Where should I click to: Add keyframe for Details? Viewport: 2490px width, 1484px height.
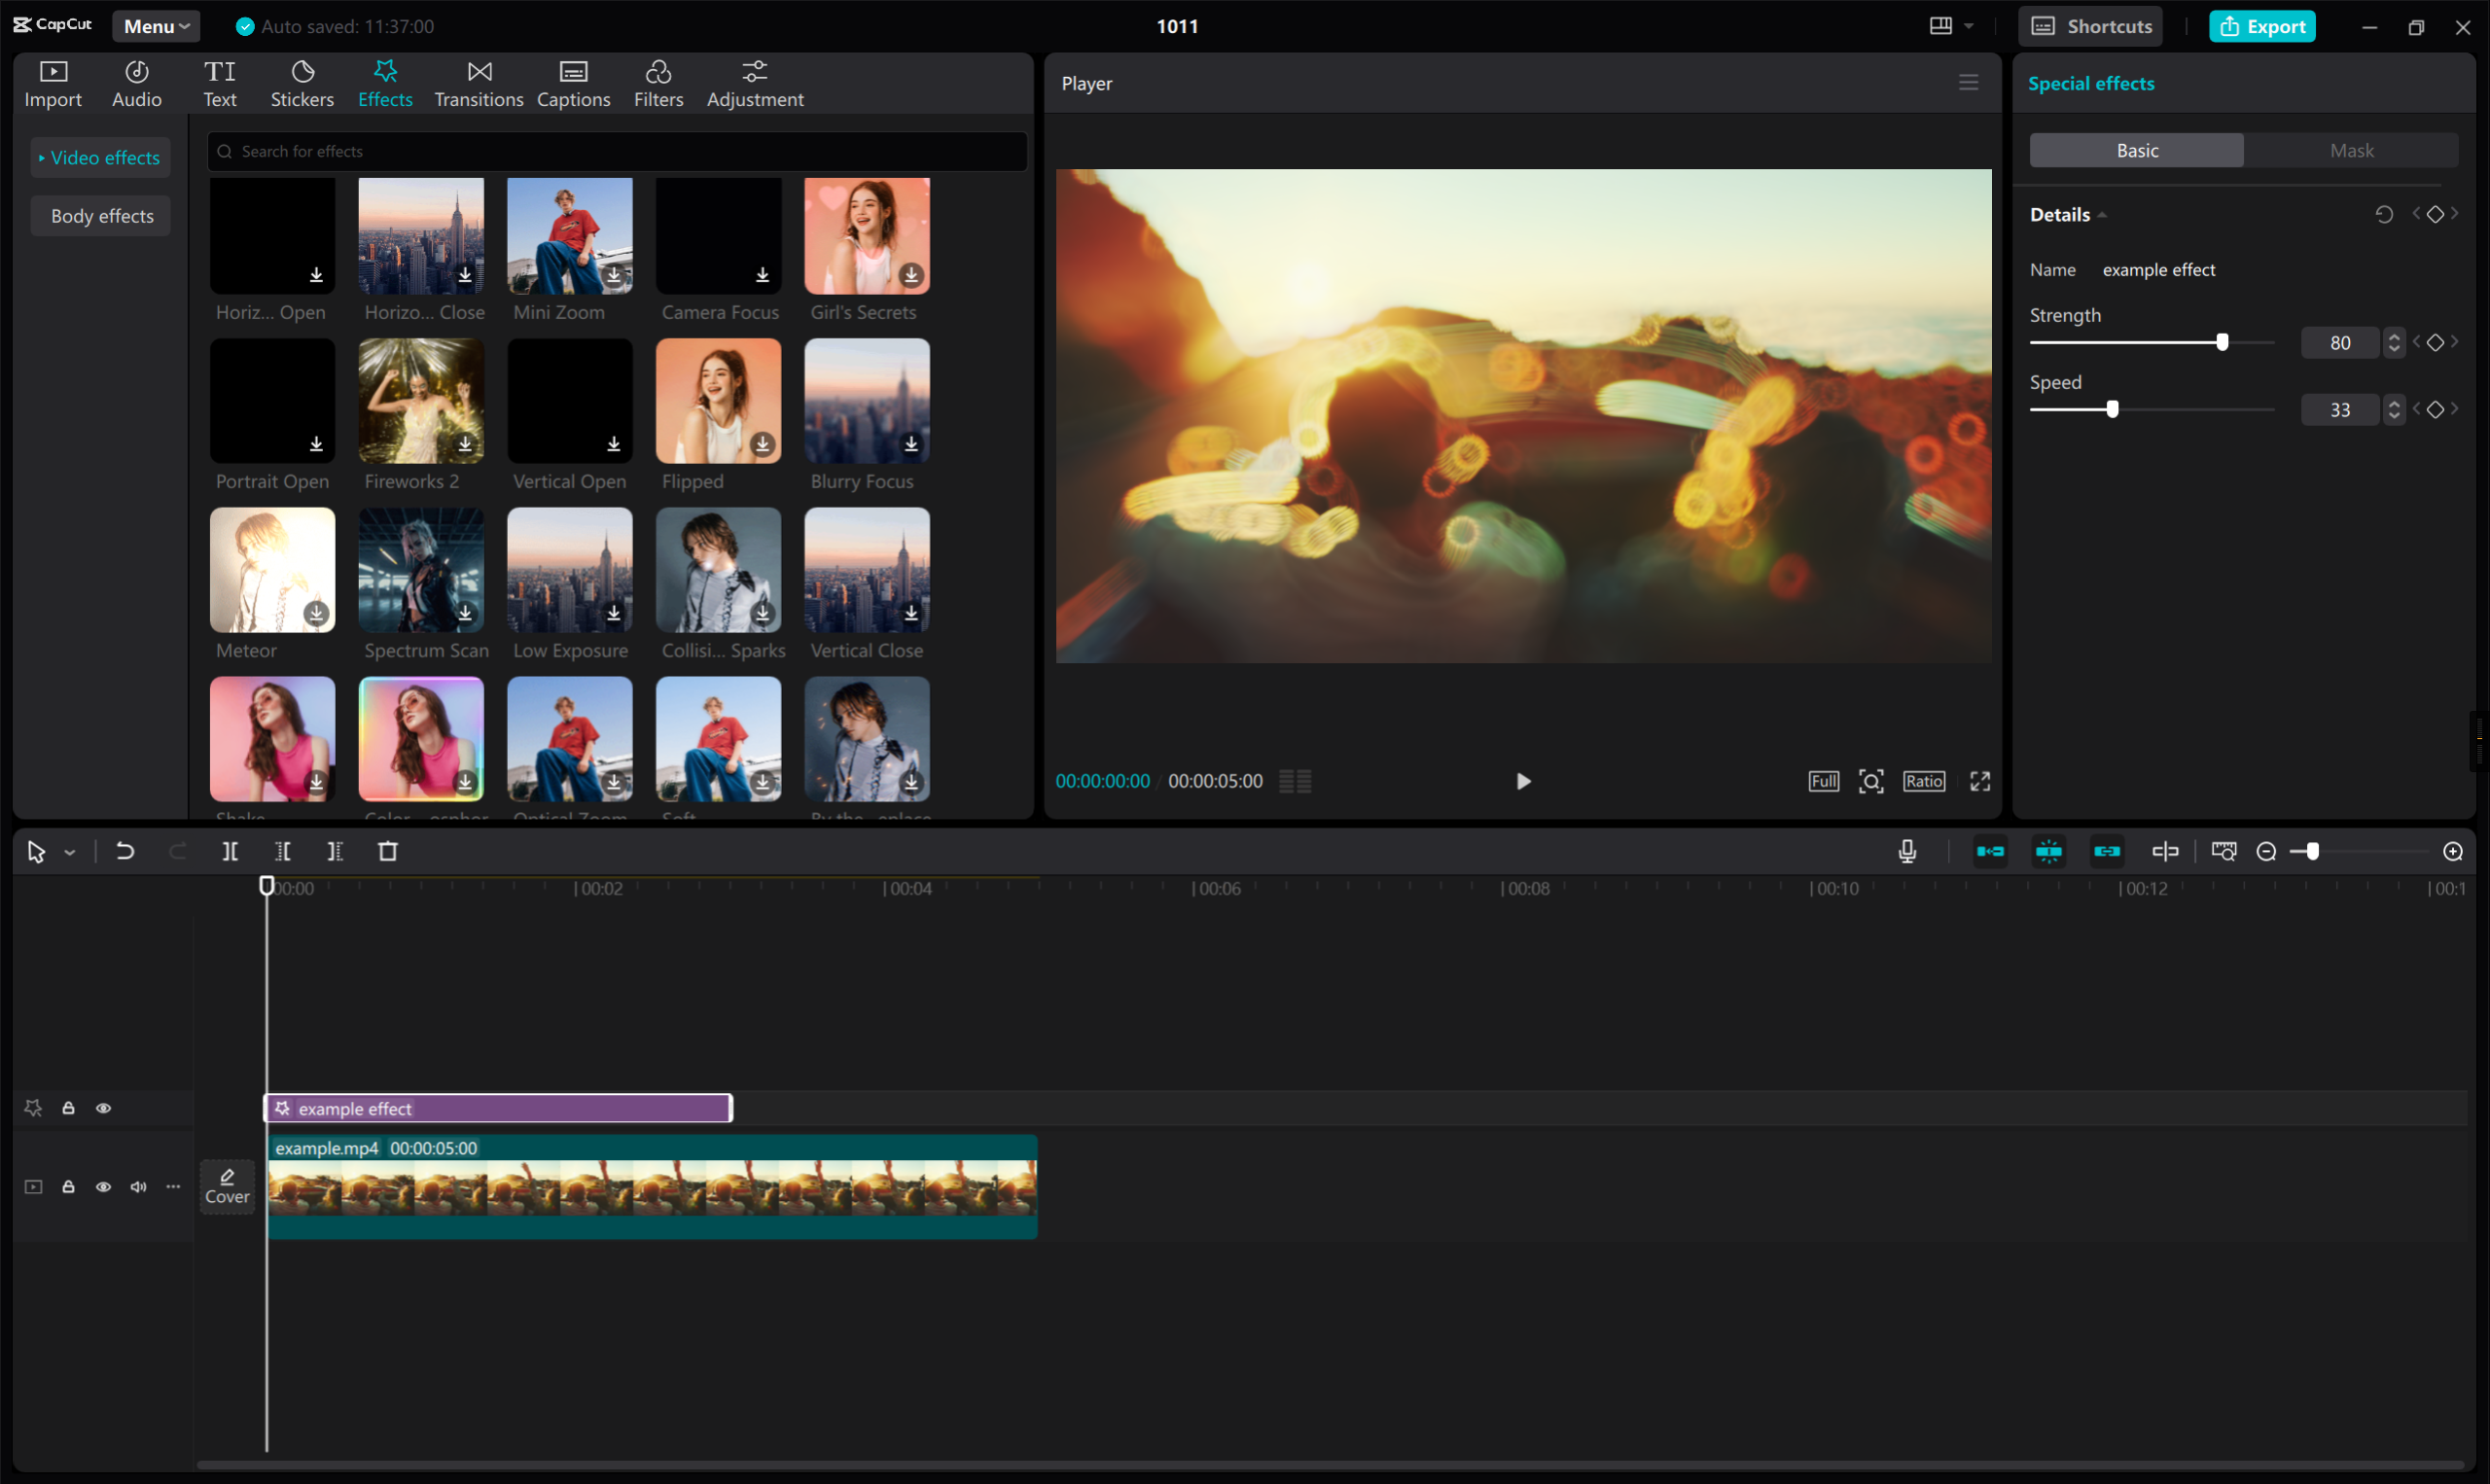pyautogui.click(x=2435, y=214)
